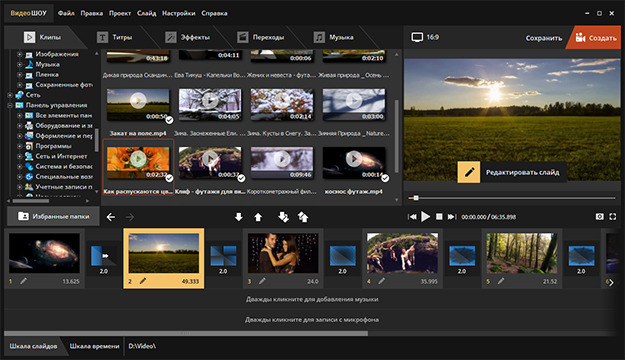625x360 pixels.
Task: Click the pencil icon on slide 1
Action: (24, 281)
